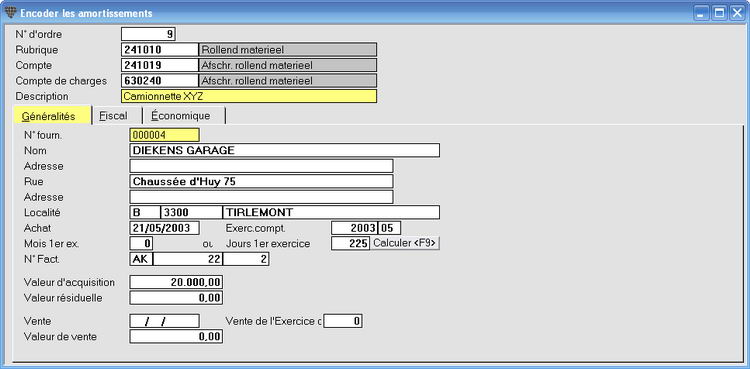This screenshot has height=369, width=750.
Task: Select the Généralités tab
Action: pyautogui.click(x=52, y=116)
